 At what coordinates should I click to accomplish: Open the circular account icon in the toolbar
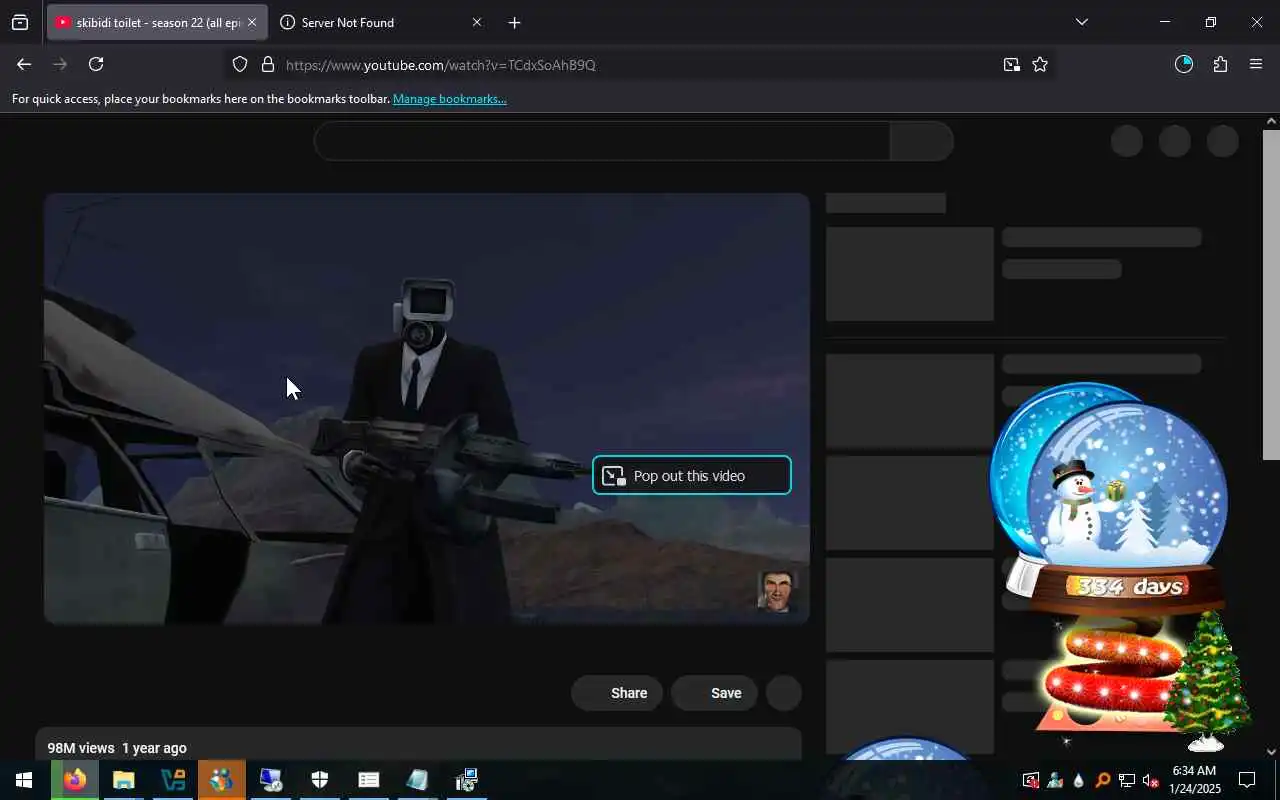1184,64
